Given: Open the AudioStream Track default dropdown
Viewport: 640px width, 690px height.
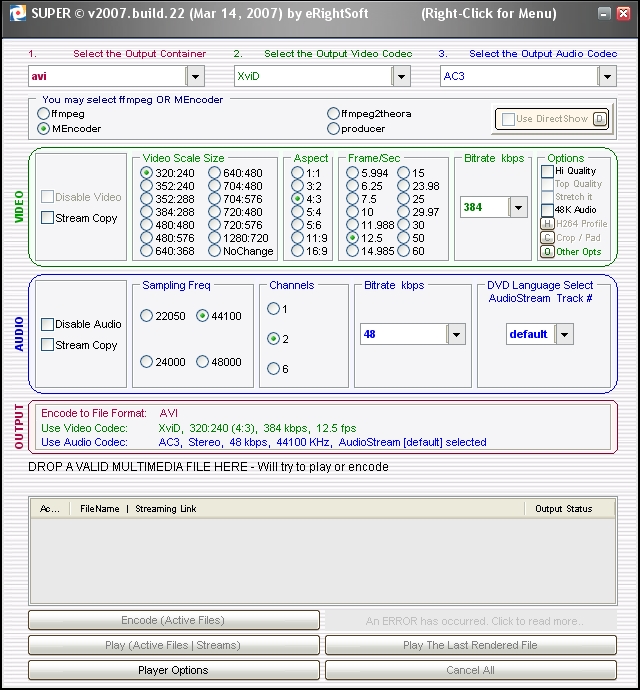Looking at the screenshot, I should click(564, 334).
